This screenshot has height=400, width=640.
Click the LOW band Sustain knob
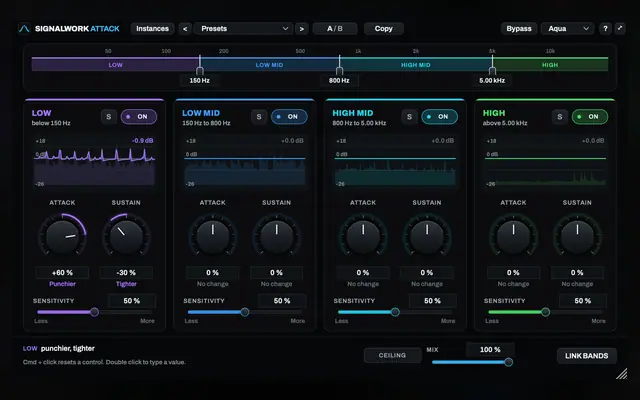click(126, 237)
